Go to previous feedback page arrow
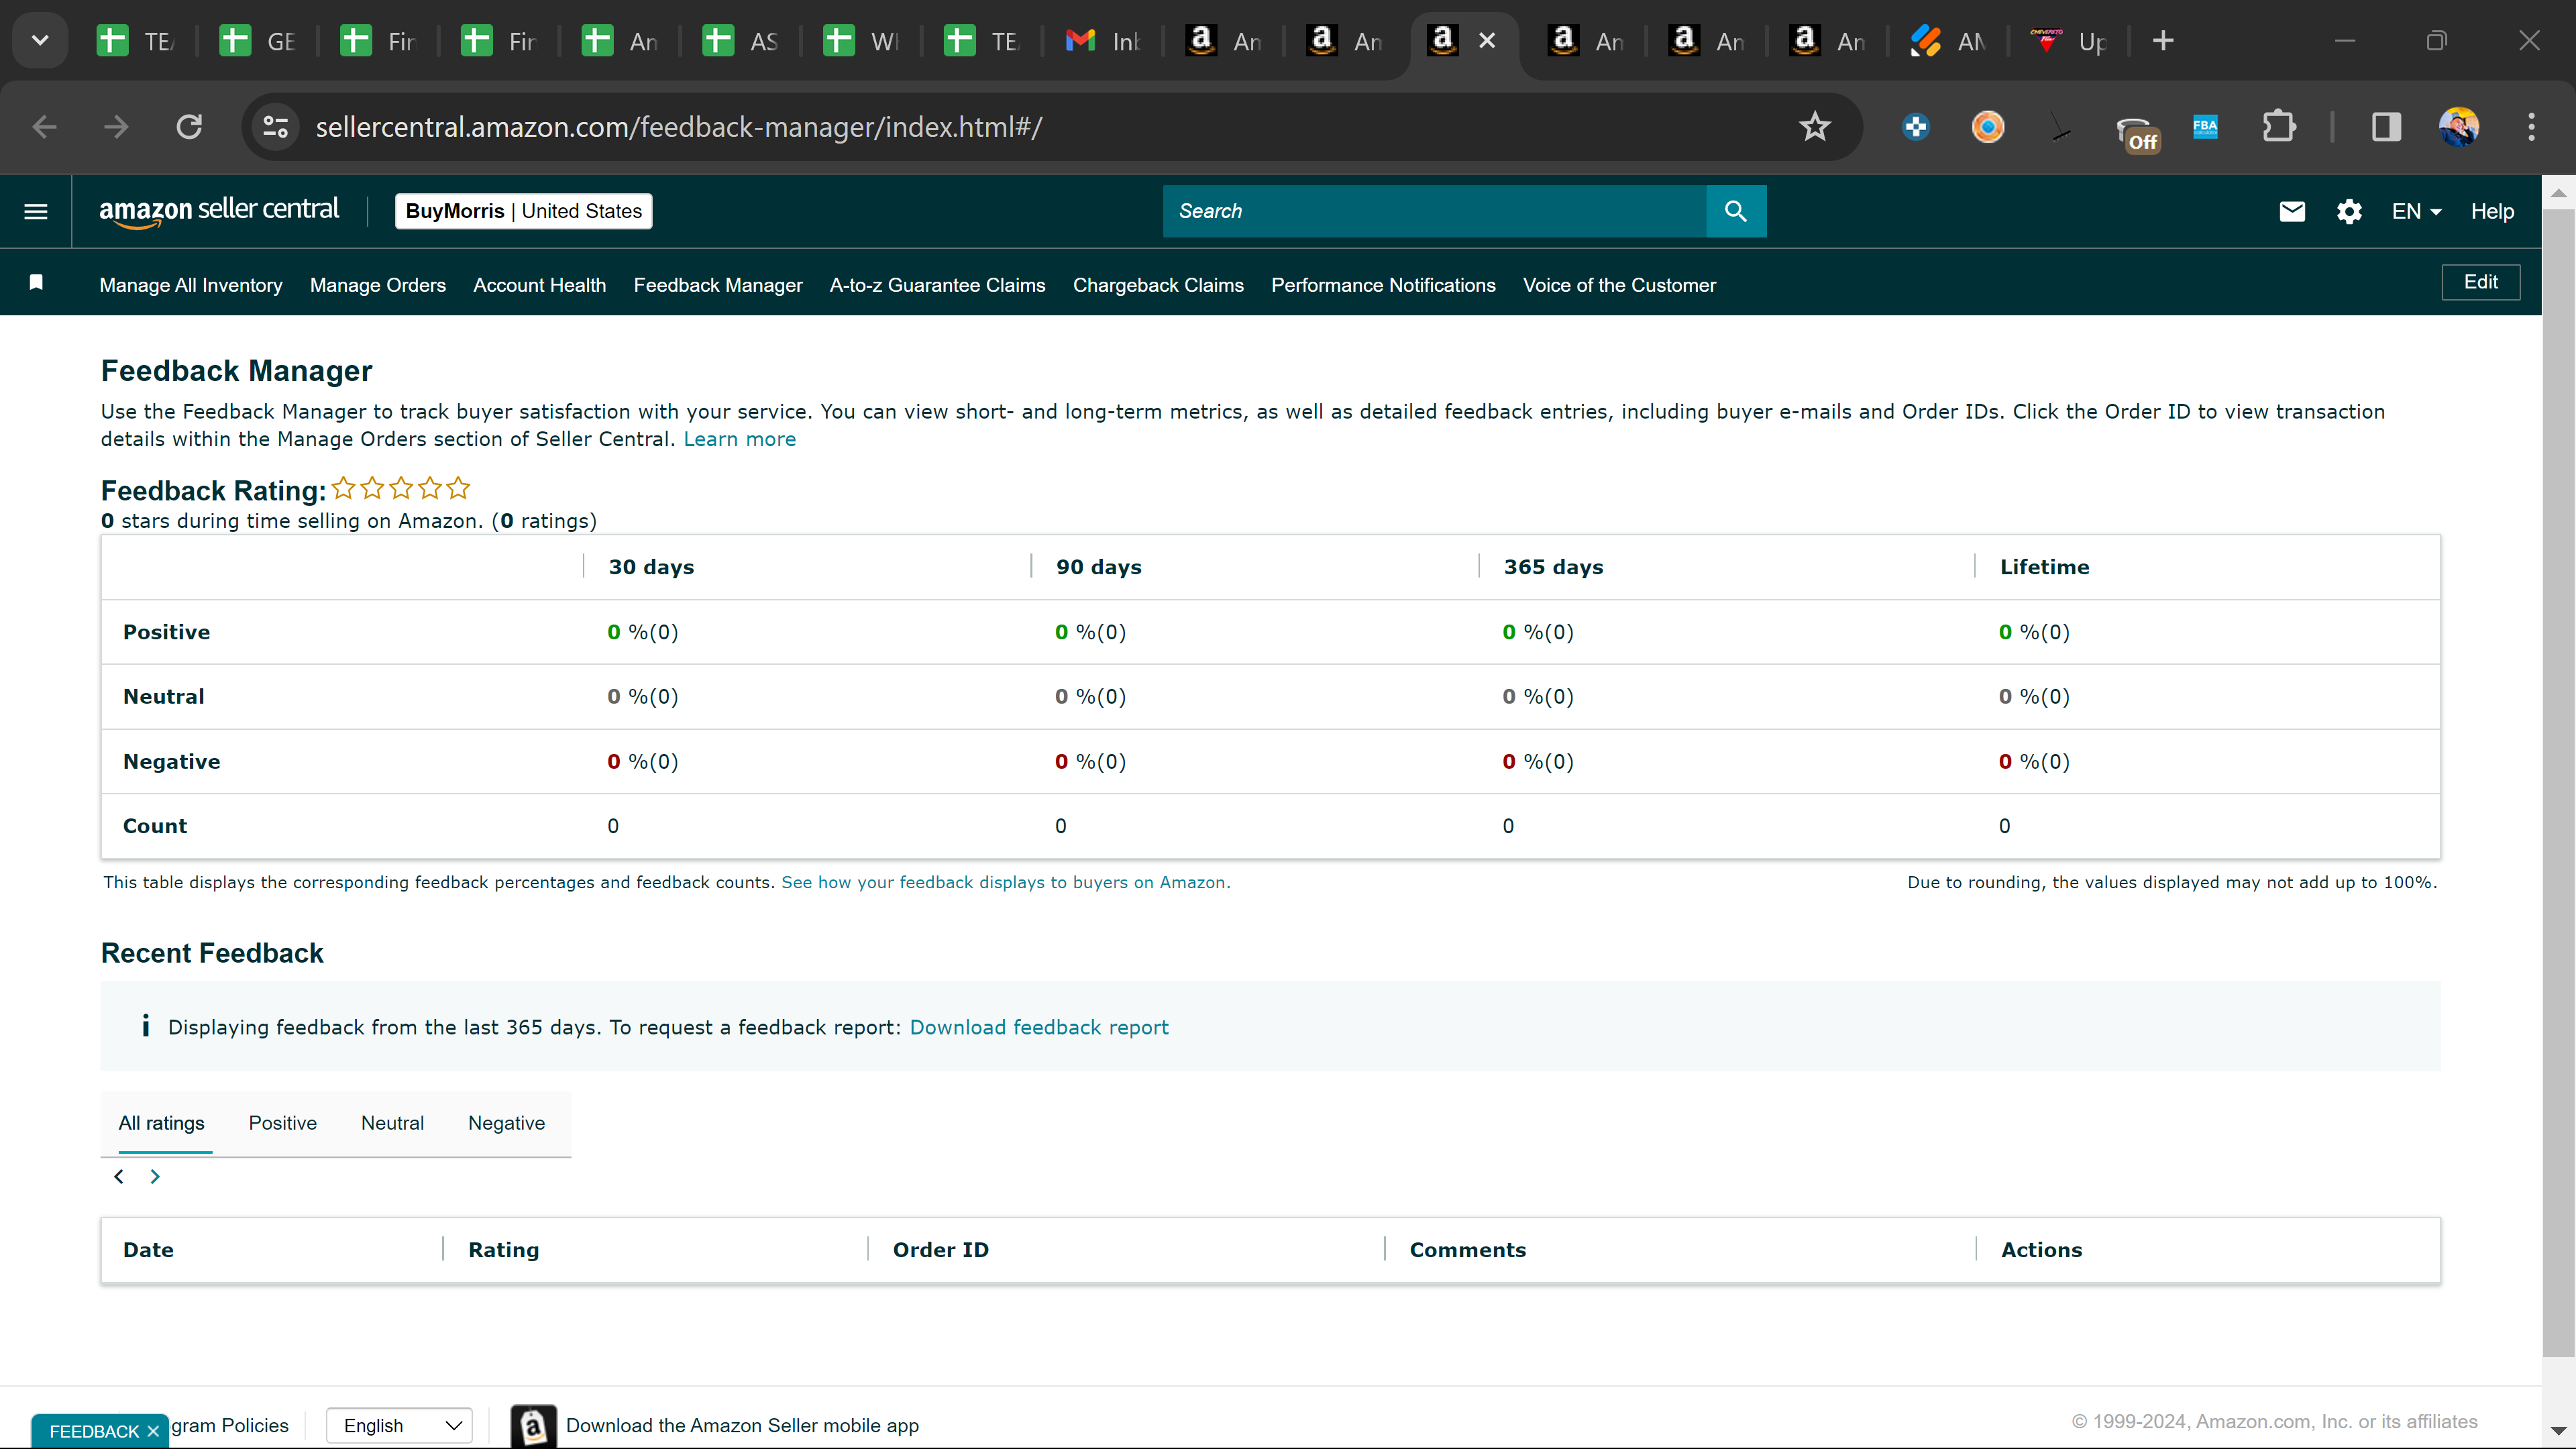Image resolution: width=2576 pixels, height=1449 pixels. pos(119,1176)
